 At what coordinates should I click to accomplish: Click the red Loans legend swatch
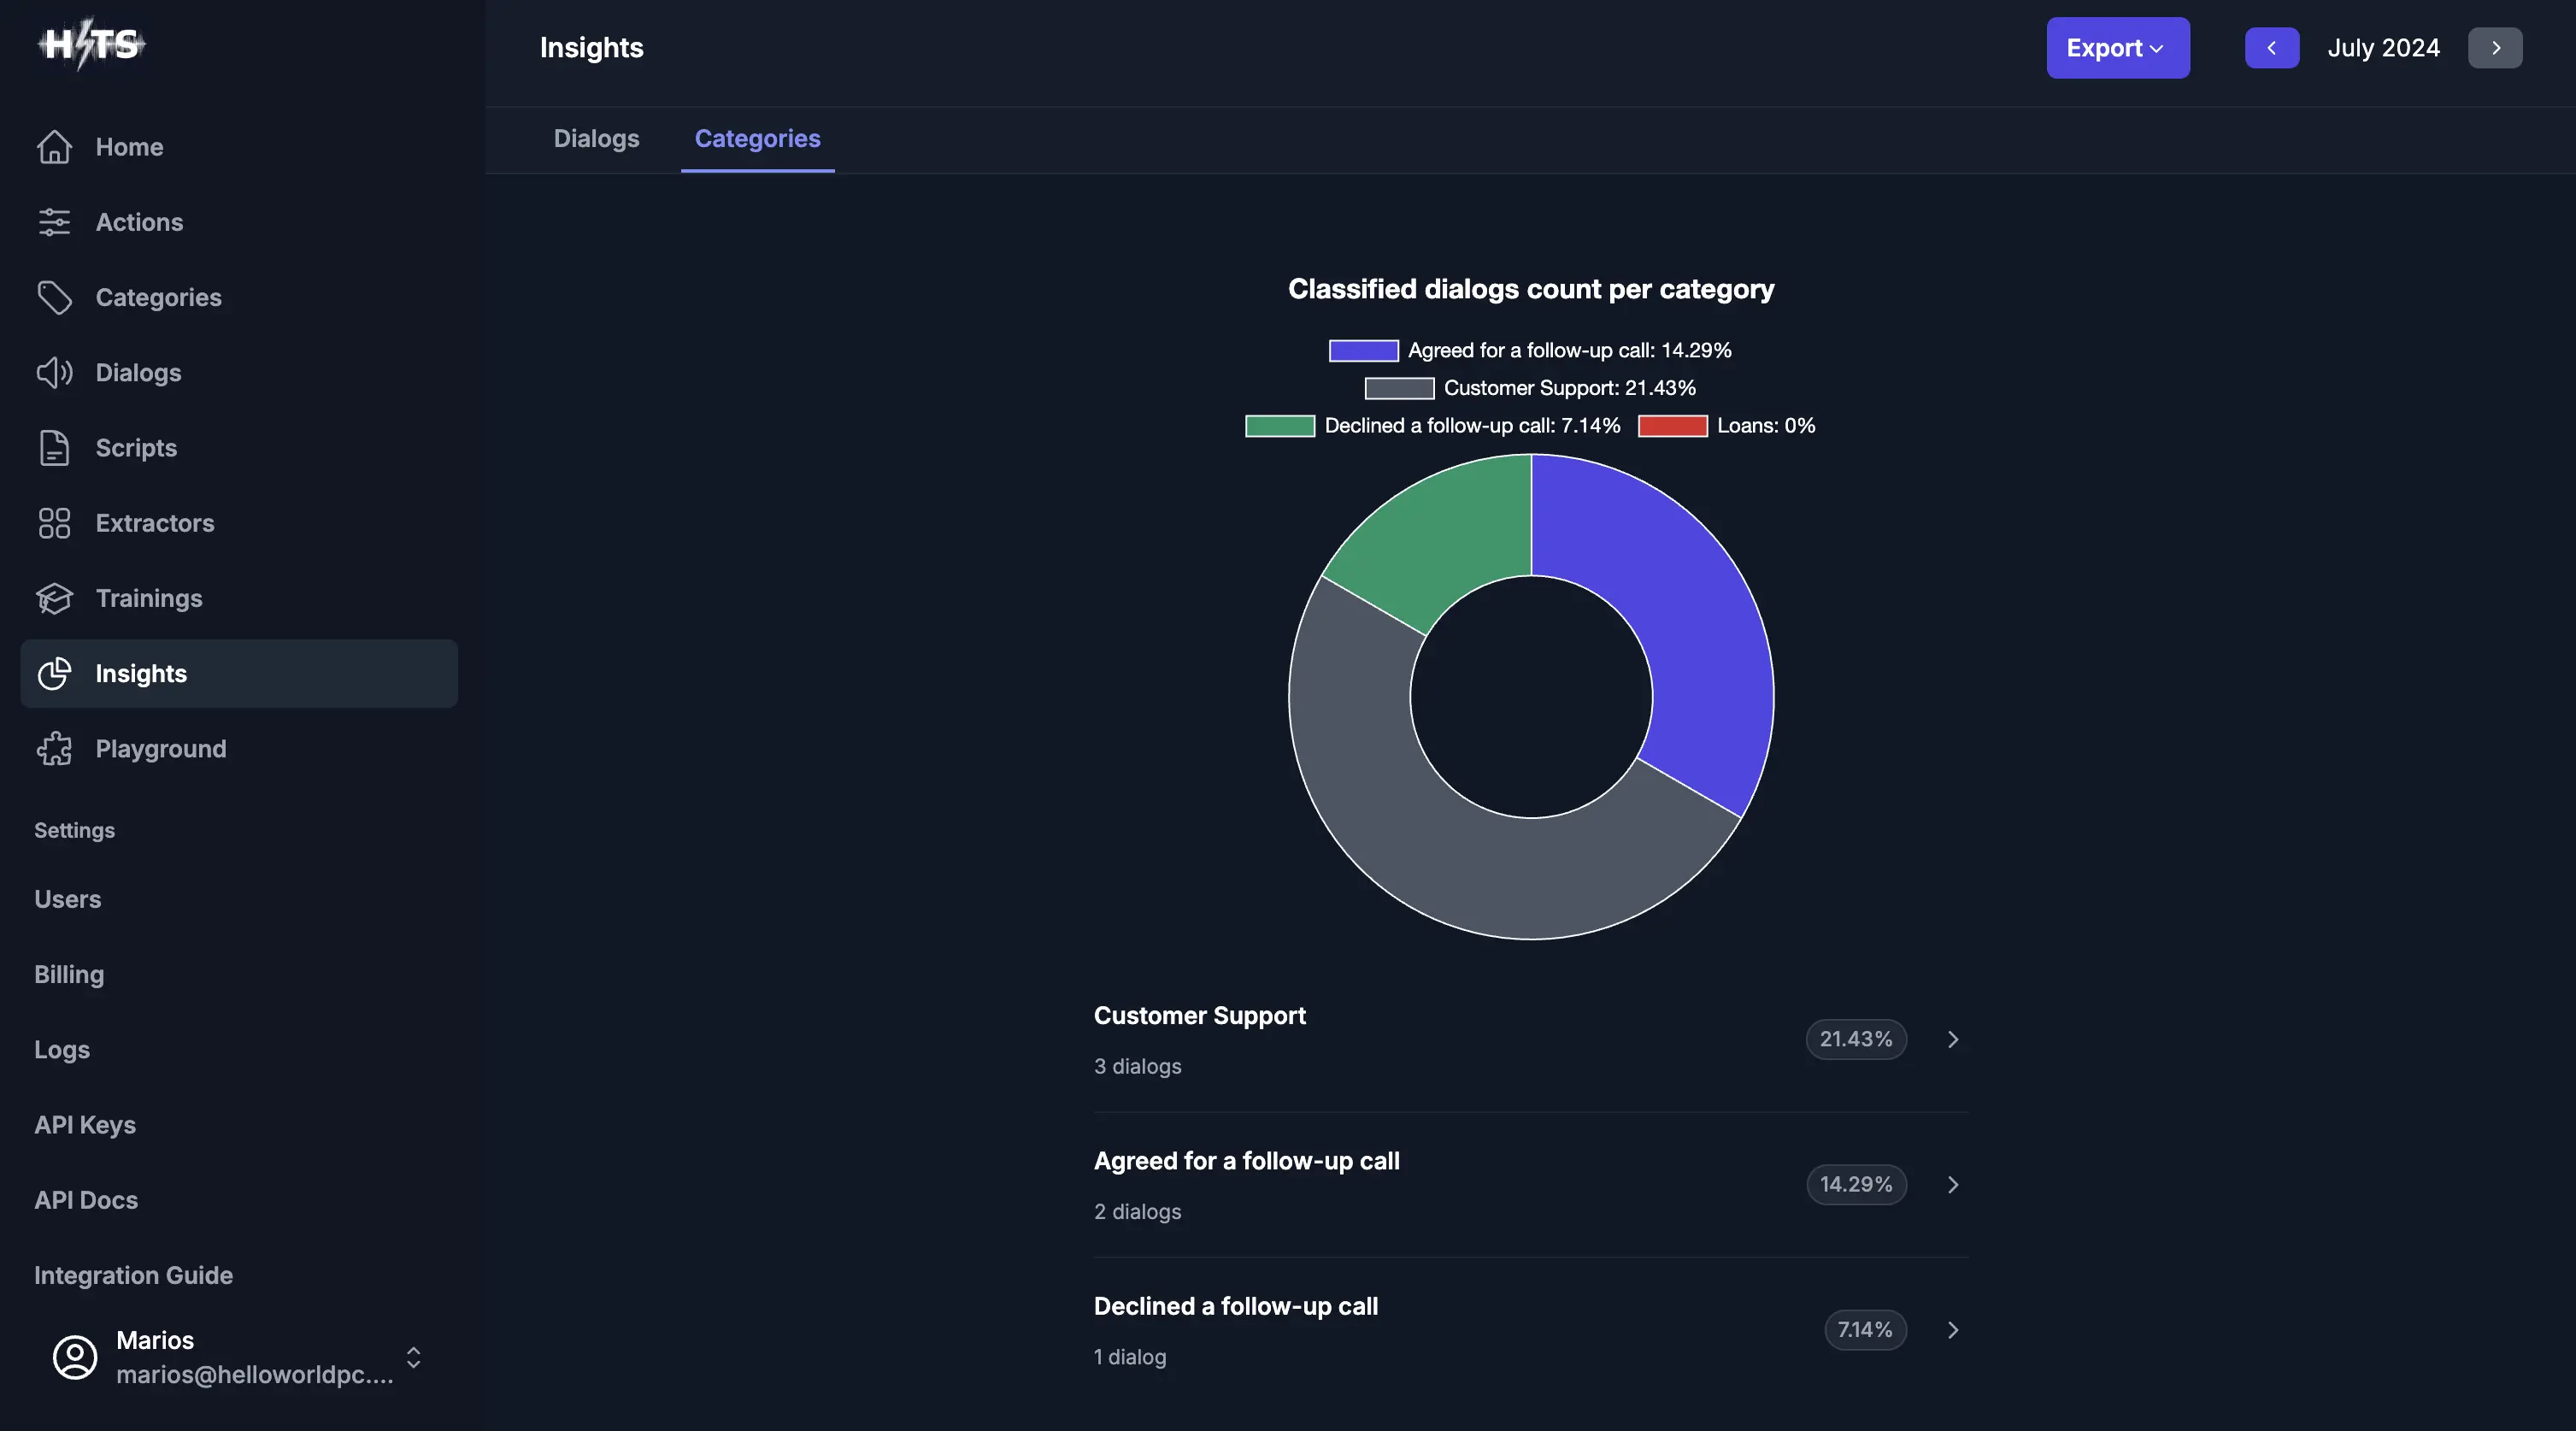coord(1672,426)
